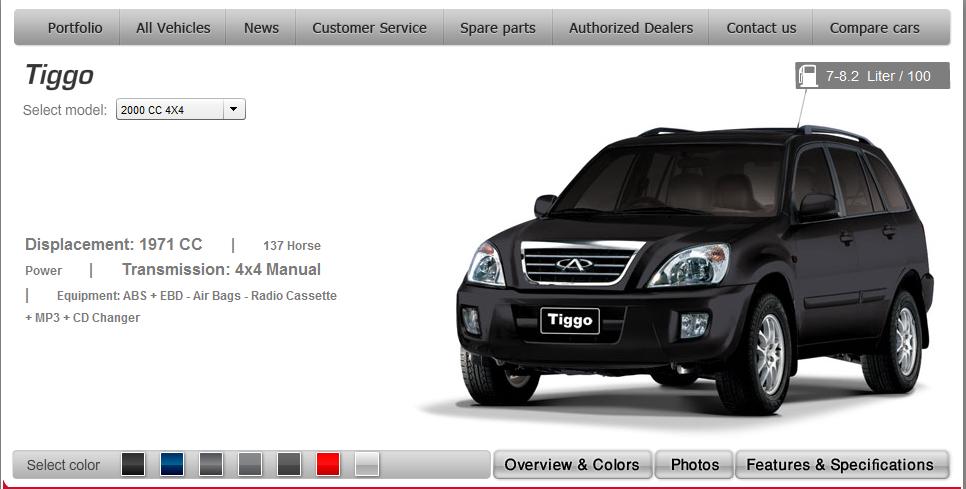Open Contact us page
Screen dimensions: 966x489
[x=761, y=28]
